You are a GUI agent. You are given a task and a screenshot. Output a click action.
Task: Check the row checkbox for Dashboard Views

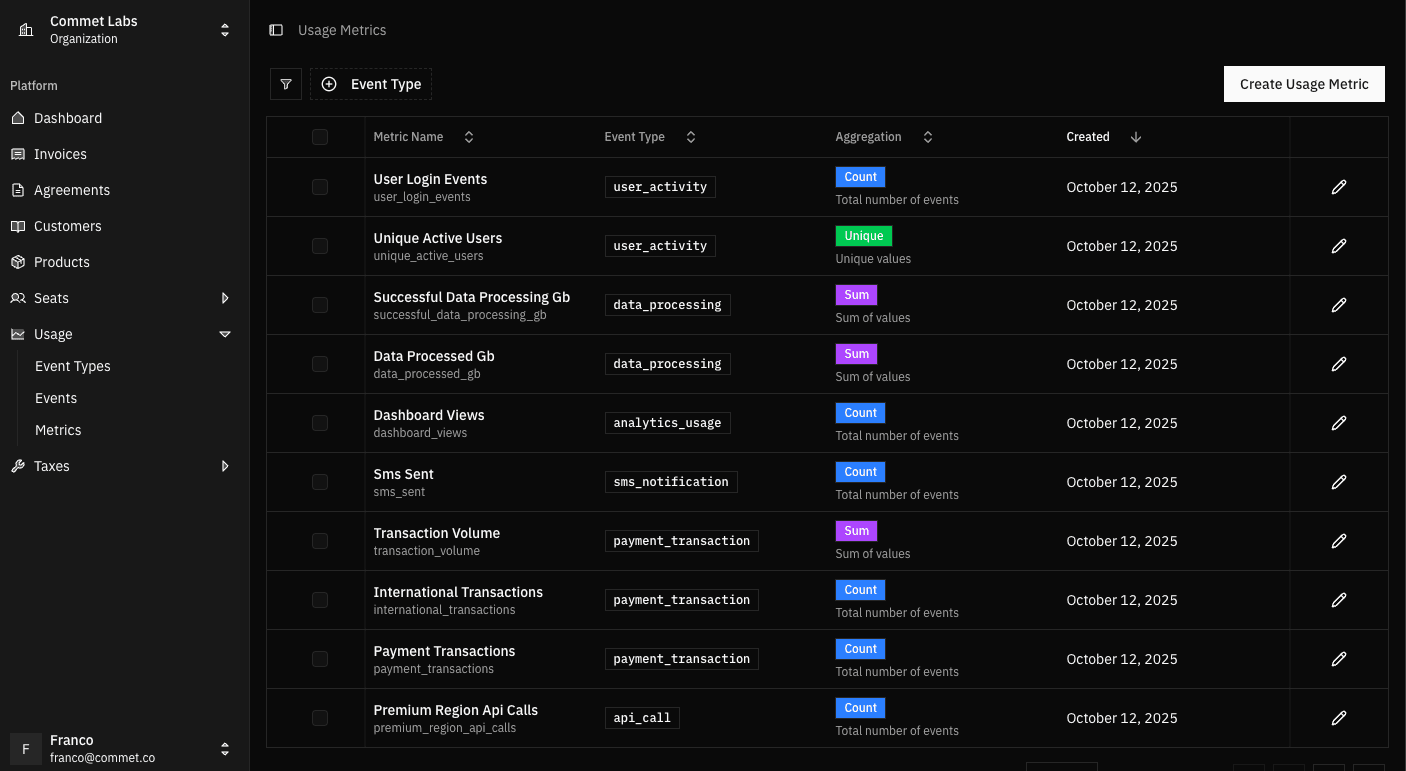319,423
